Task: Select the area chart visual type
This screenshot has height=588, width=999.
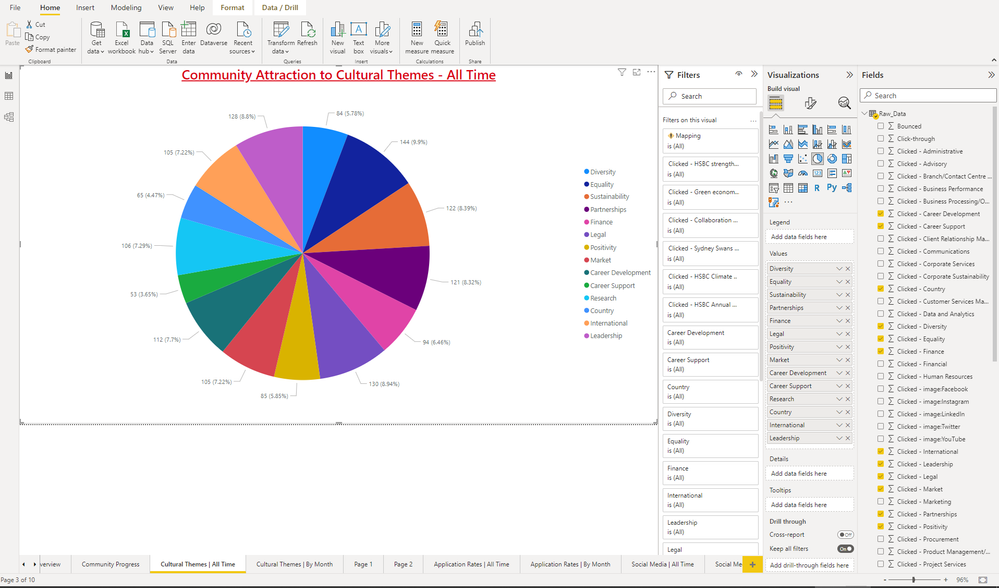Action: click(788, 144)
